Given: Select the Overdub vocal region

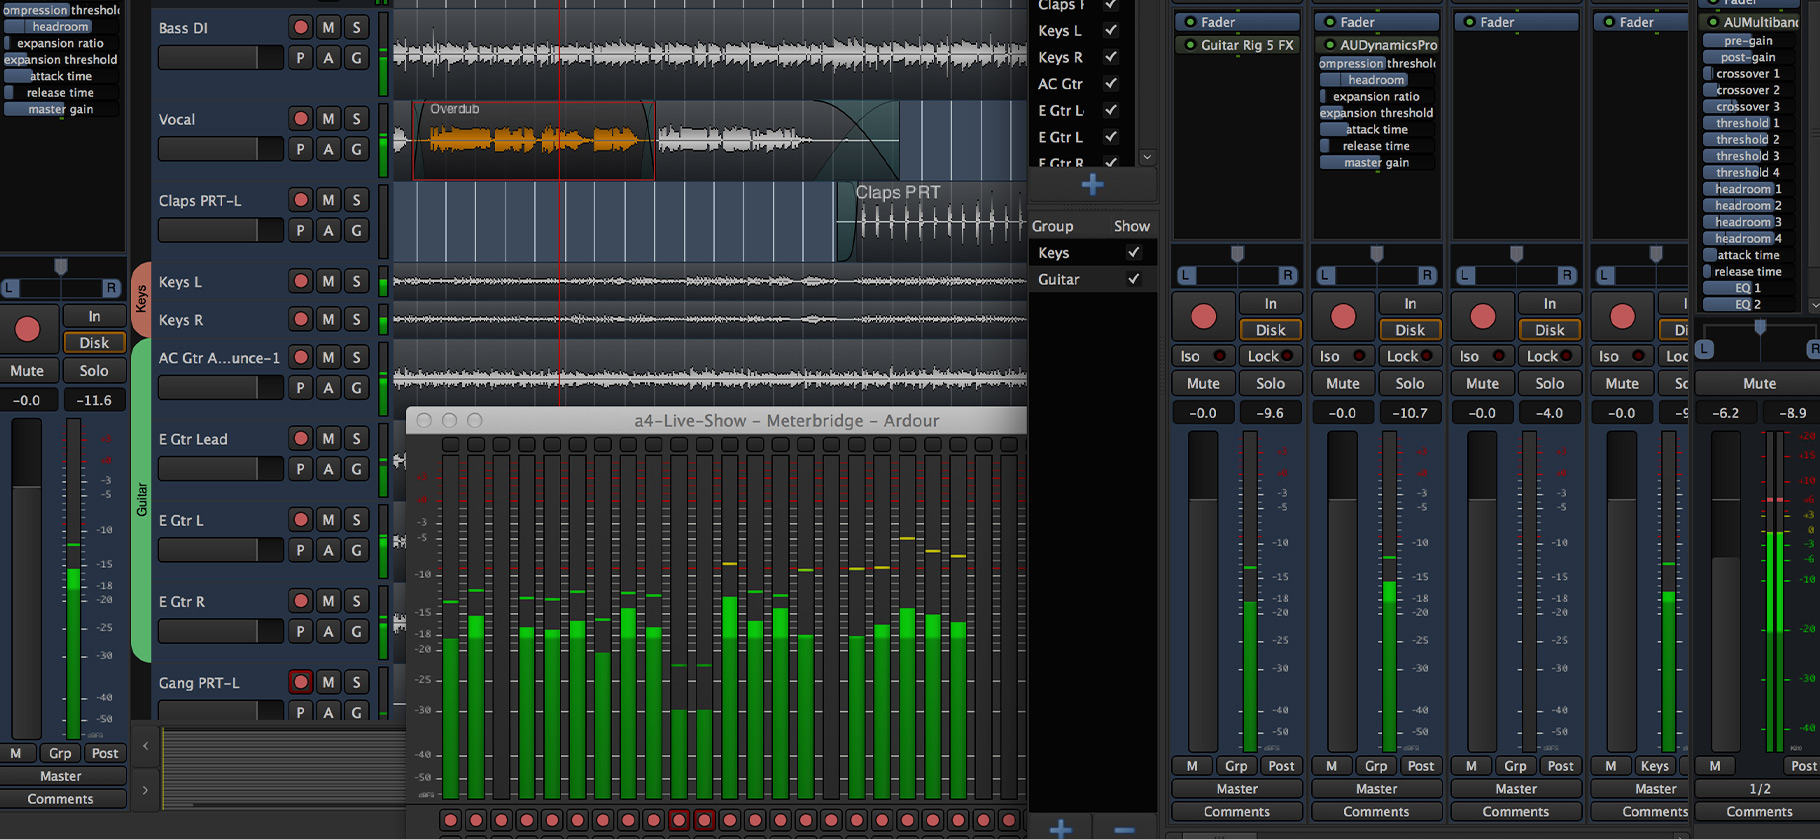Looking at the screenshot, I should click(x=533, y=140).
